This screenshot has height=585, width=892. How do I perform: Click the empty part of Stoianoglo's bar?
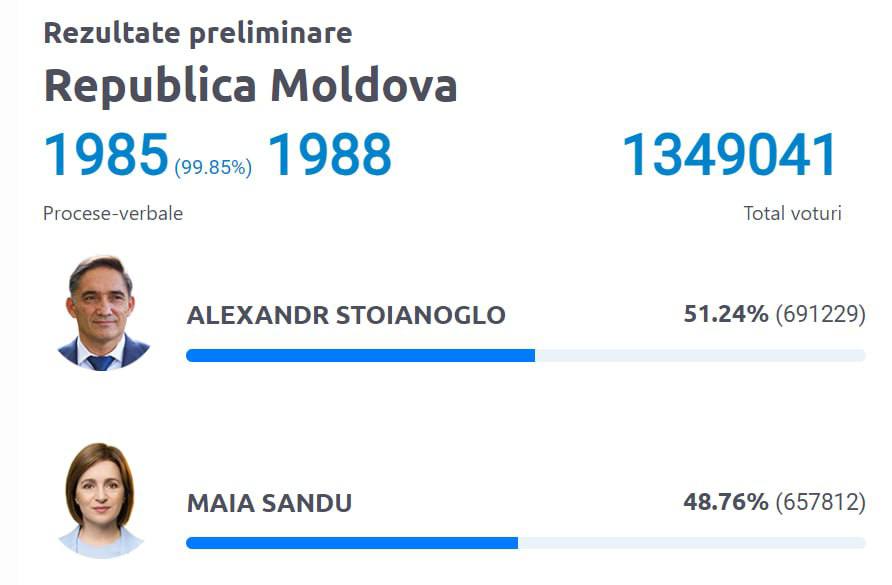(x=700, y=355)
